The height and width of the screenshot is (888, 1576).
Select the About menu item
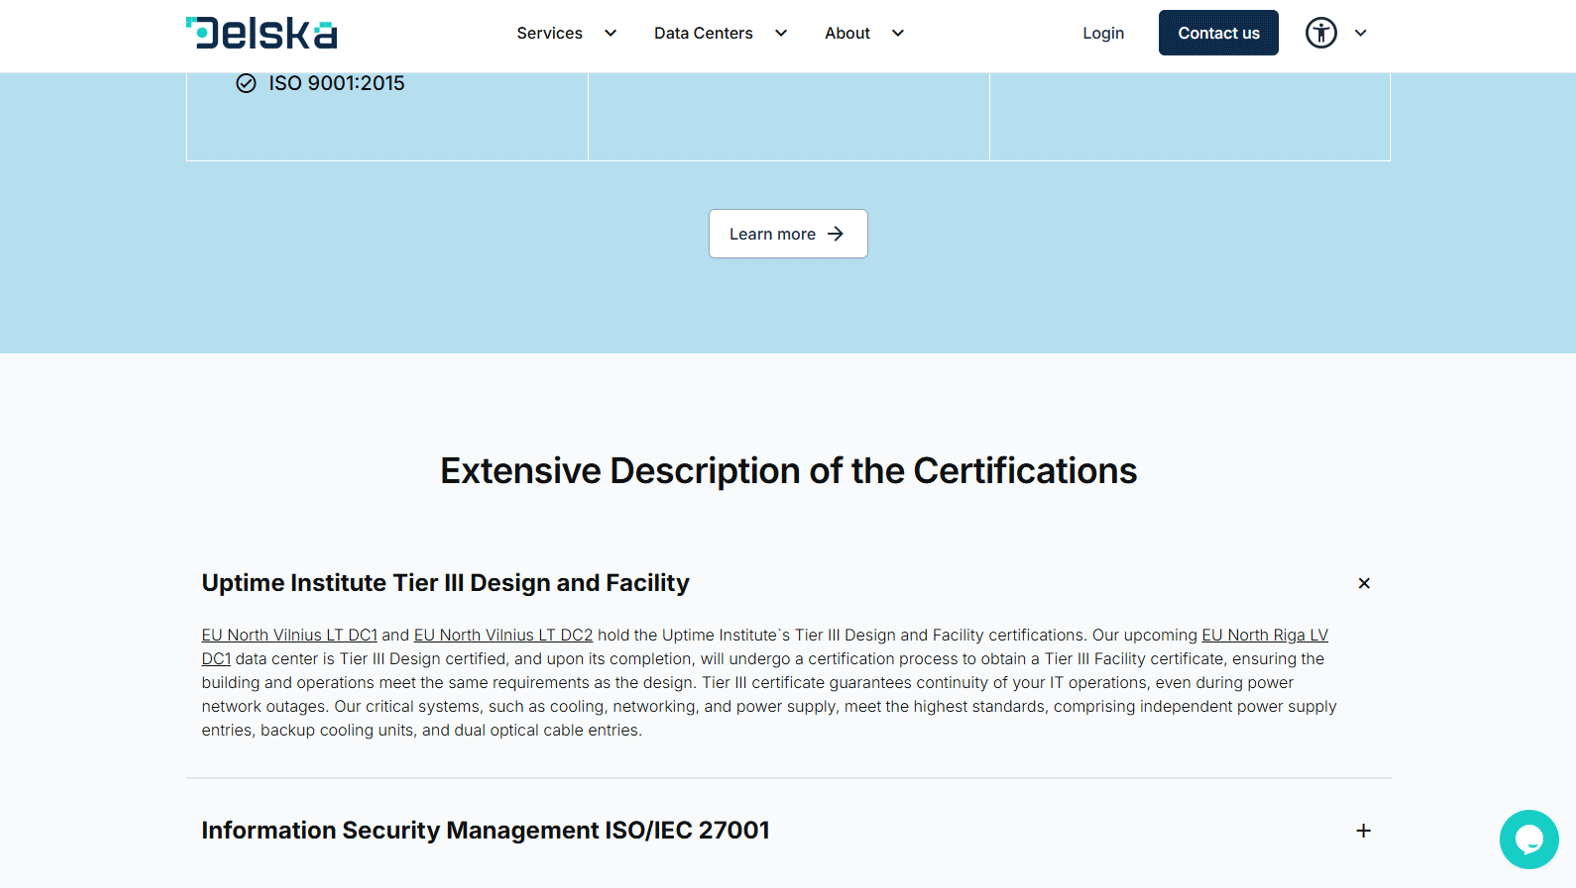[847, 33]
